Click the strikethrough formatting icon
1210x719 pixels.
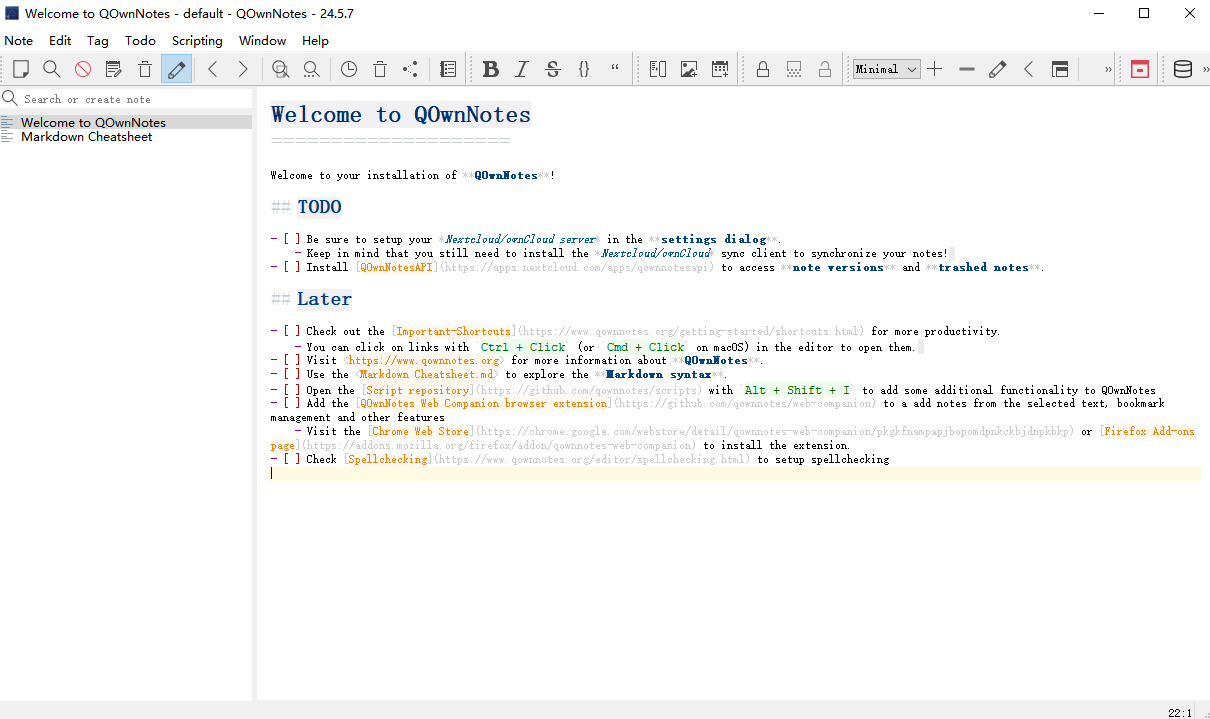[x=553, y=69]
